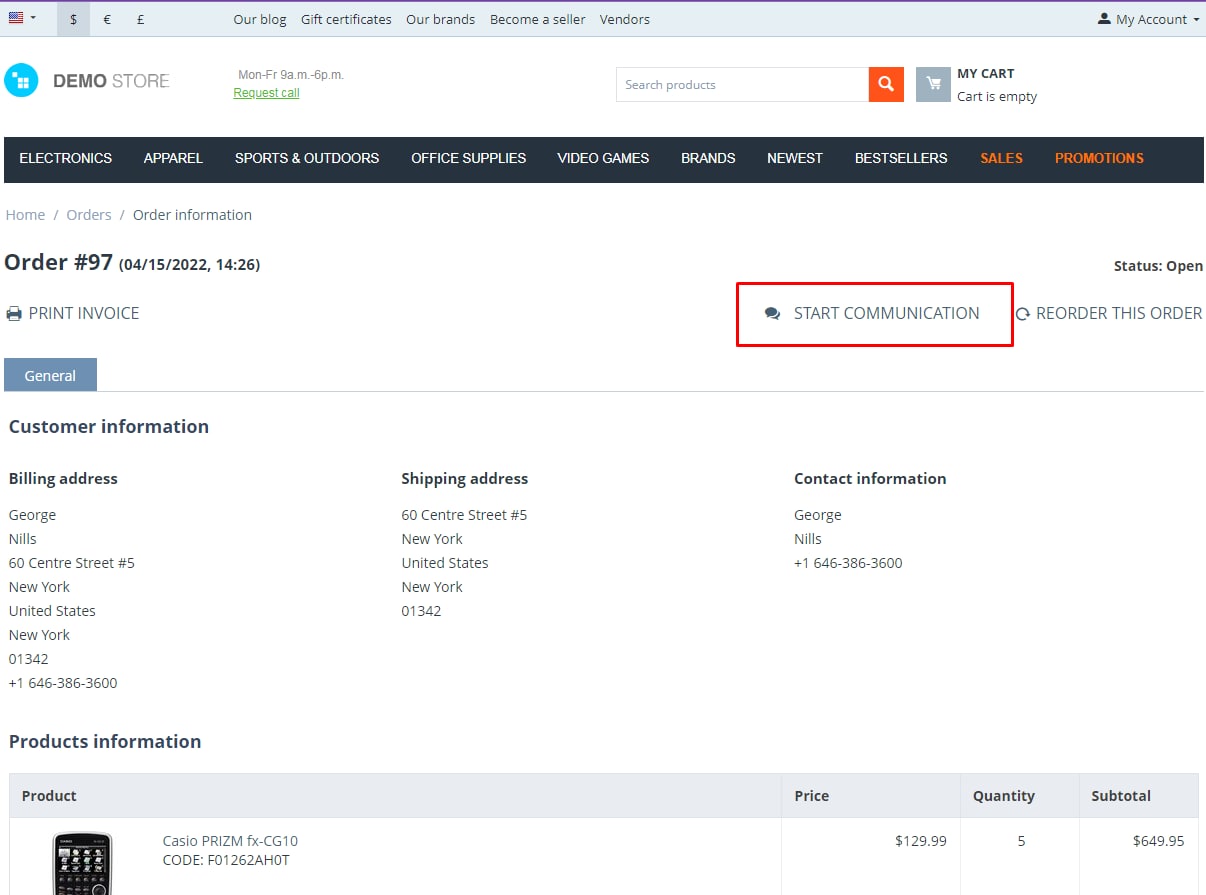
Task: Click the Casio PRIZM fx-CG10 product link
Action: 230,841
